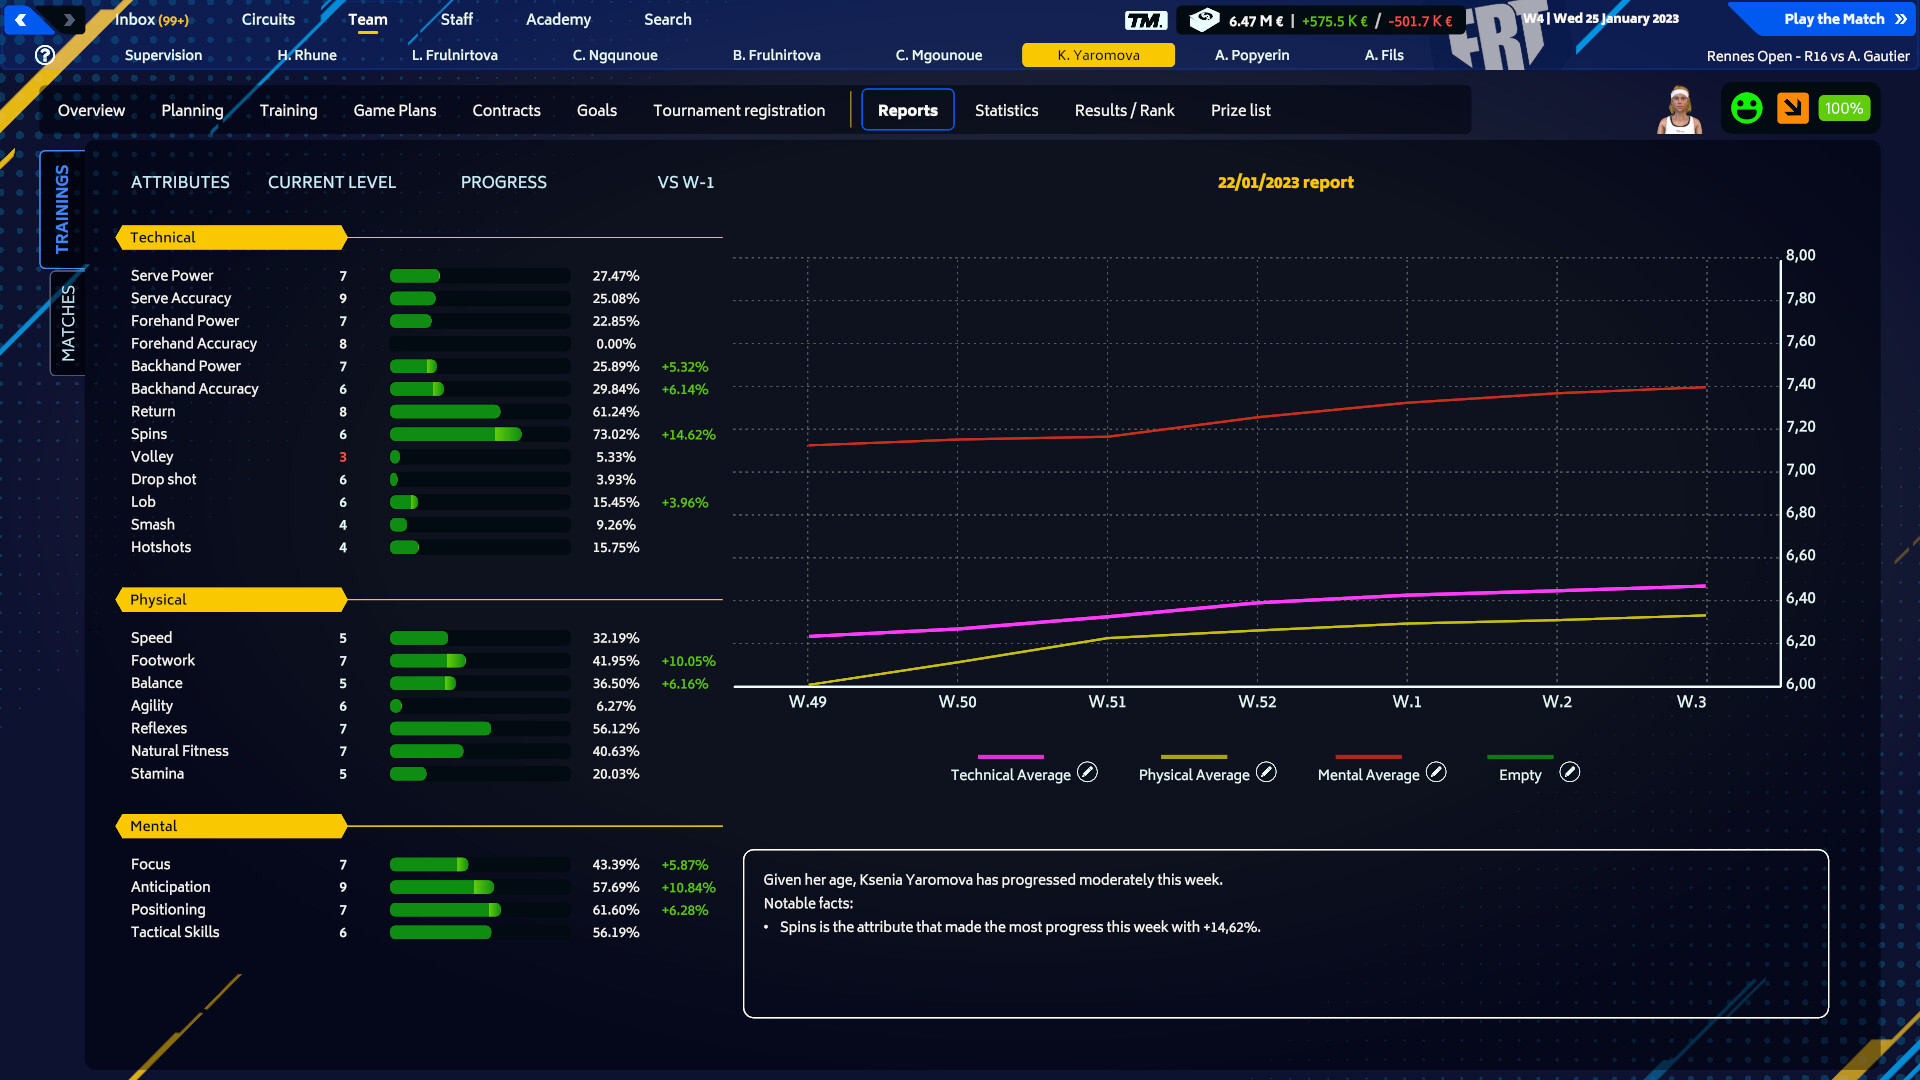This screenshot has width=1920, height=1080.
Task: Click the TM logo icon
Action: coord(1145,20)
